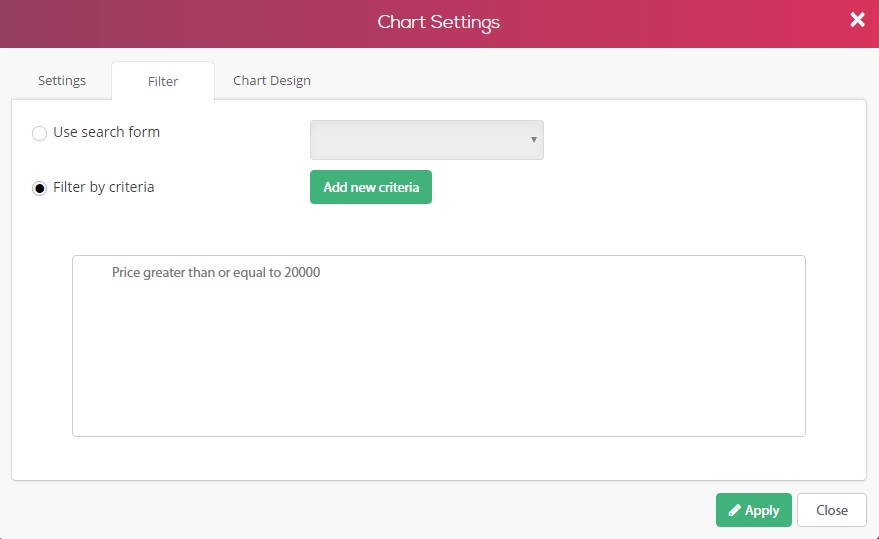The width and height of the screenshot is (879, 539).
Task: Click the Add new criteria button
Action: point(371,187)
